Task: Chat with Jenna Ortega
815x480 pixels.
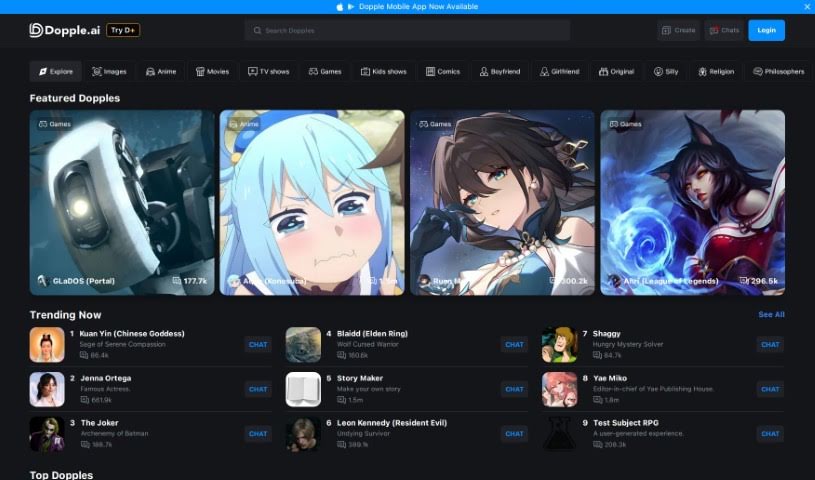Action: [x=258, y=390]
